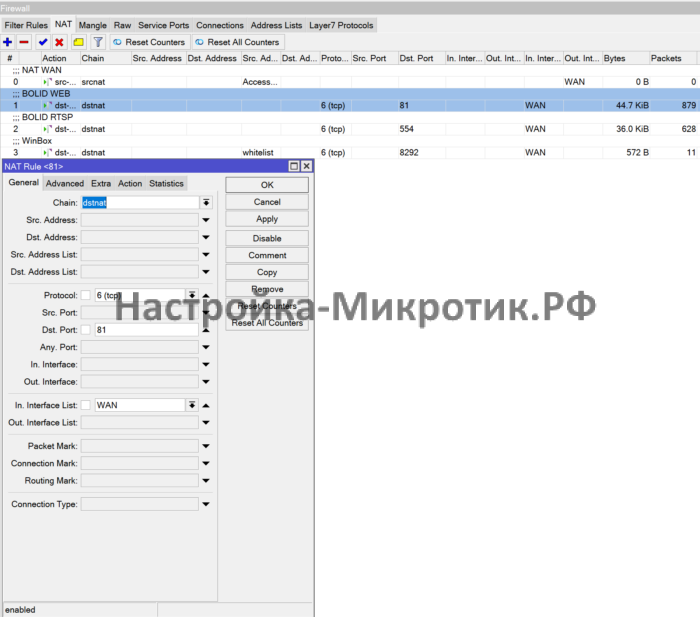Image resolution: width=700 pixels, height=617 pixels.
Task: Collapse the Protocol field
Action: tap(206, 295)
